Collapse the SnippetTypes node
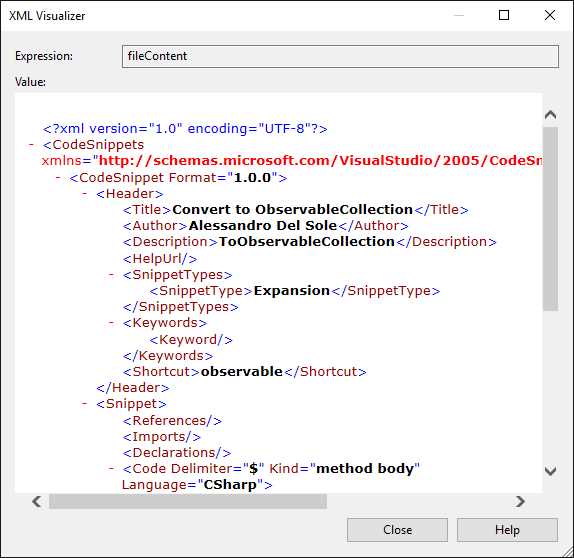Image resolution: width=574 pixels, height=558 pixels. (112, 275)
